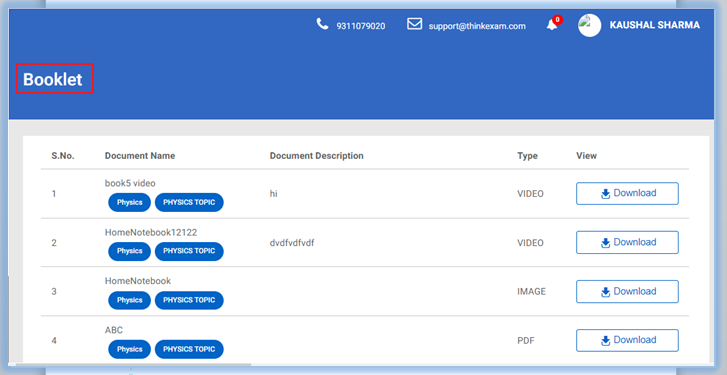Image resolution: width=727 pixels, height=375 pixels.
Task: Click the description text 'dvdfvdfvdf'
Action: click(292, 242)
